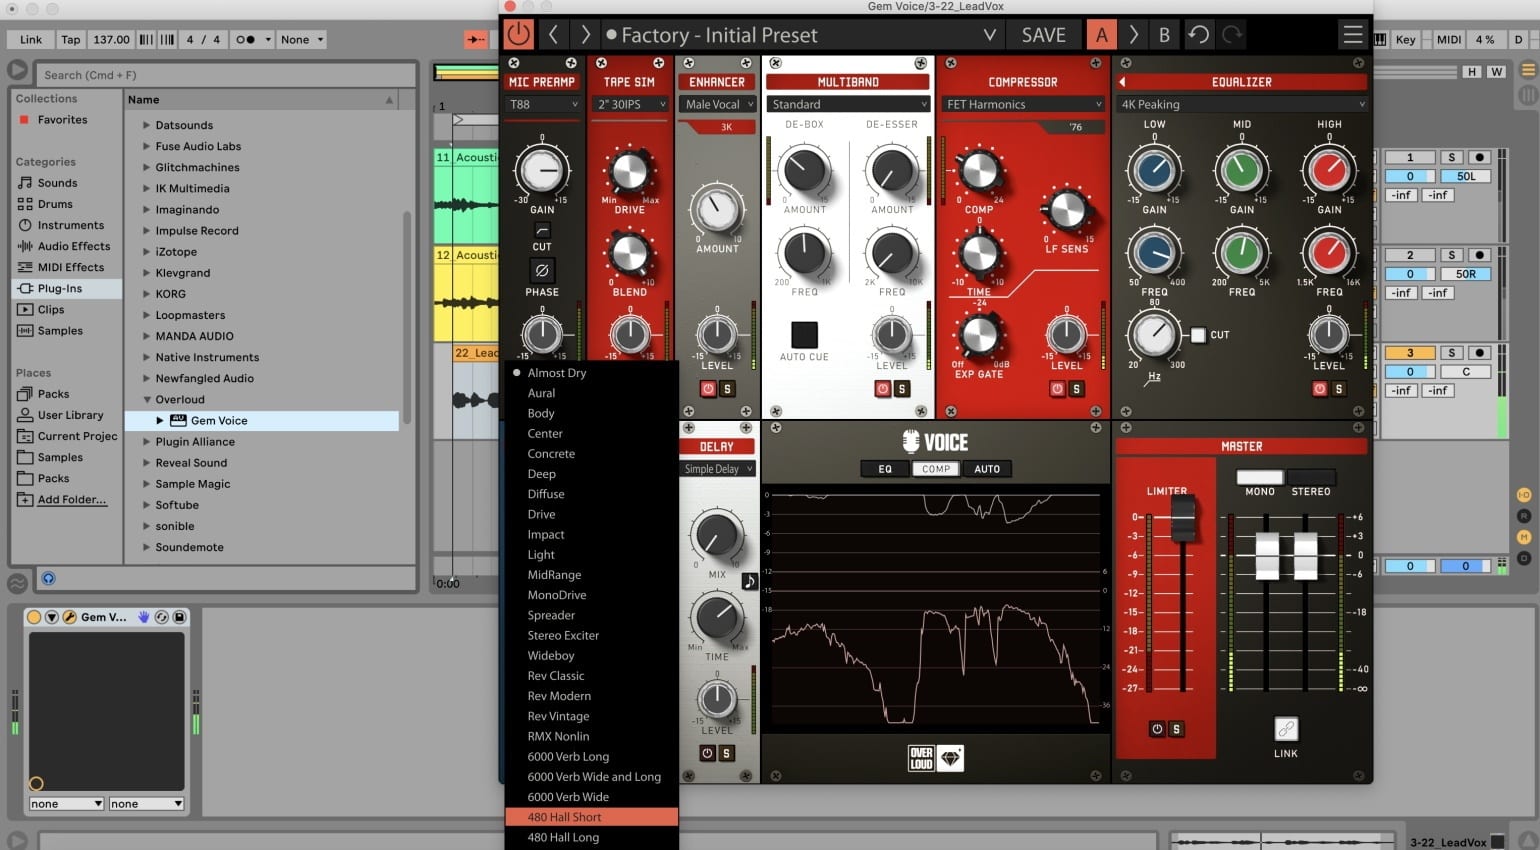Open the Compressor FET Harmonics dropdown
Image resolution: width=1540 pixels, height=850 pixels.
1023,104
